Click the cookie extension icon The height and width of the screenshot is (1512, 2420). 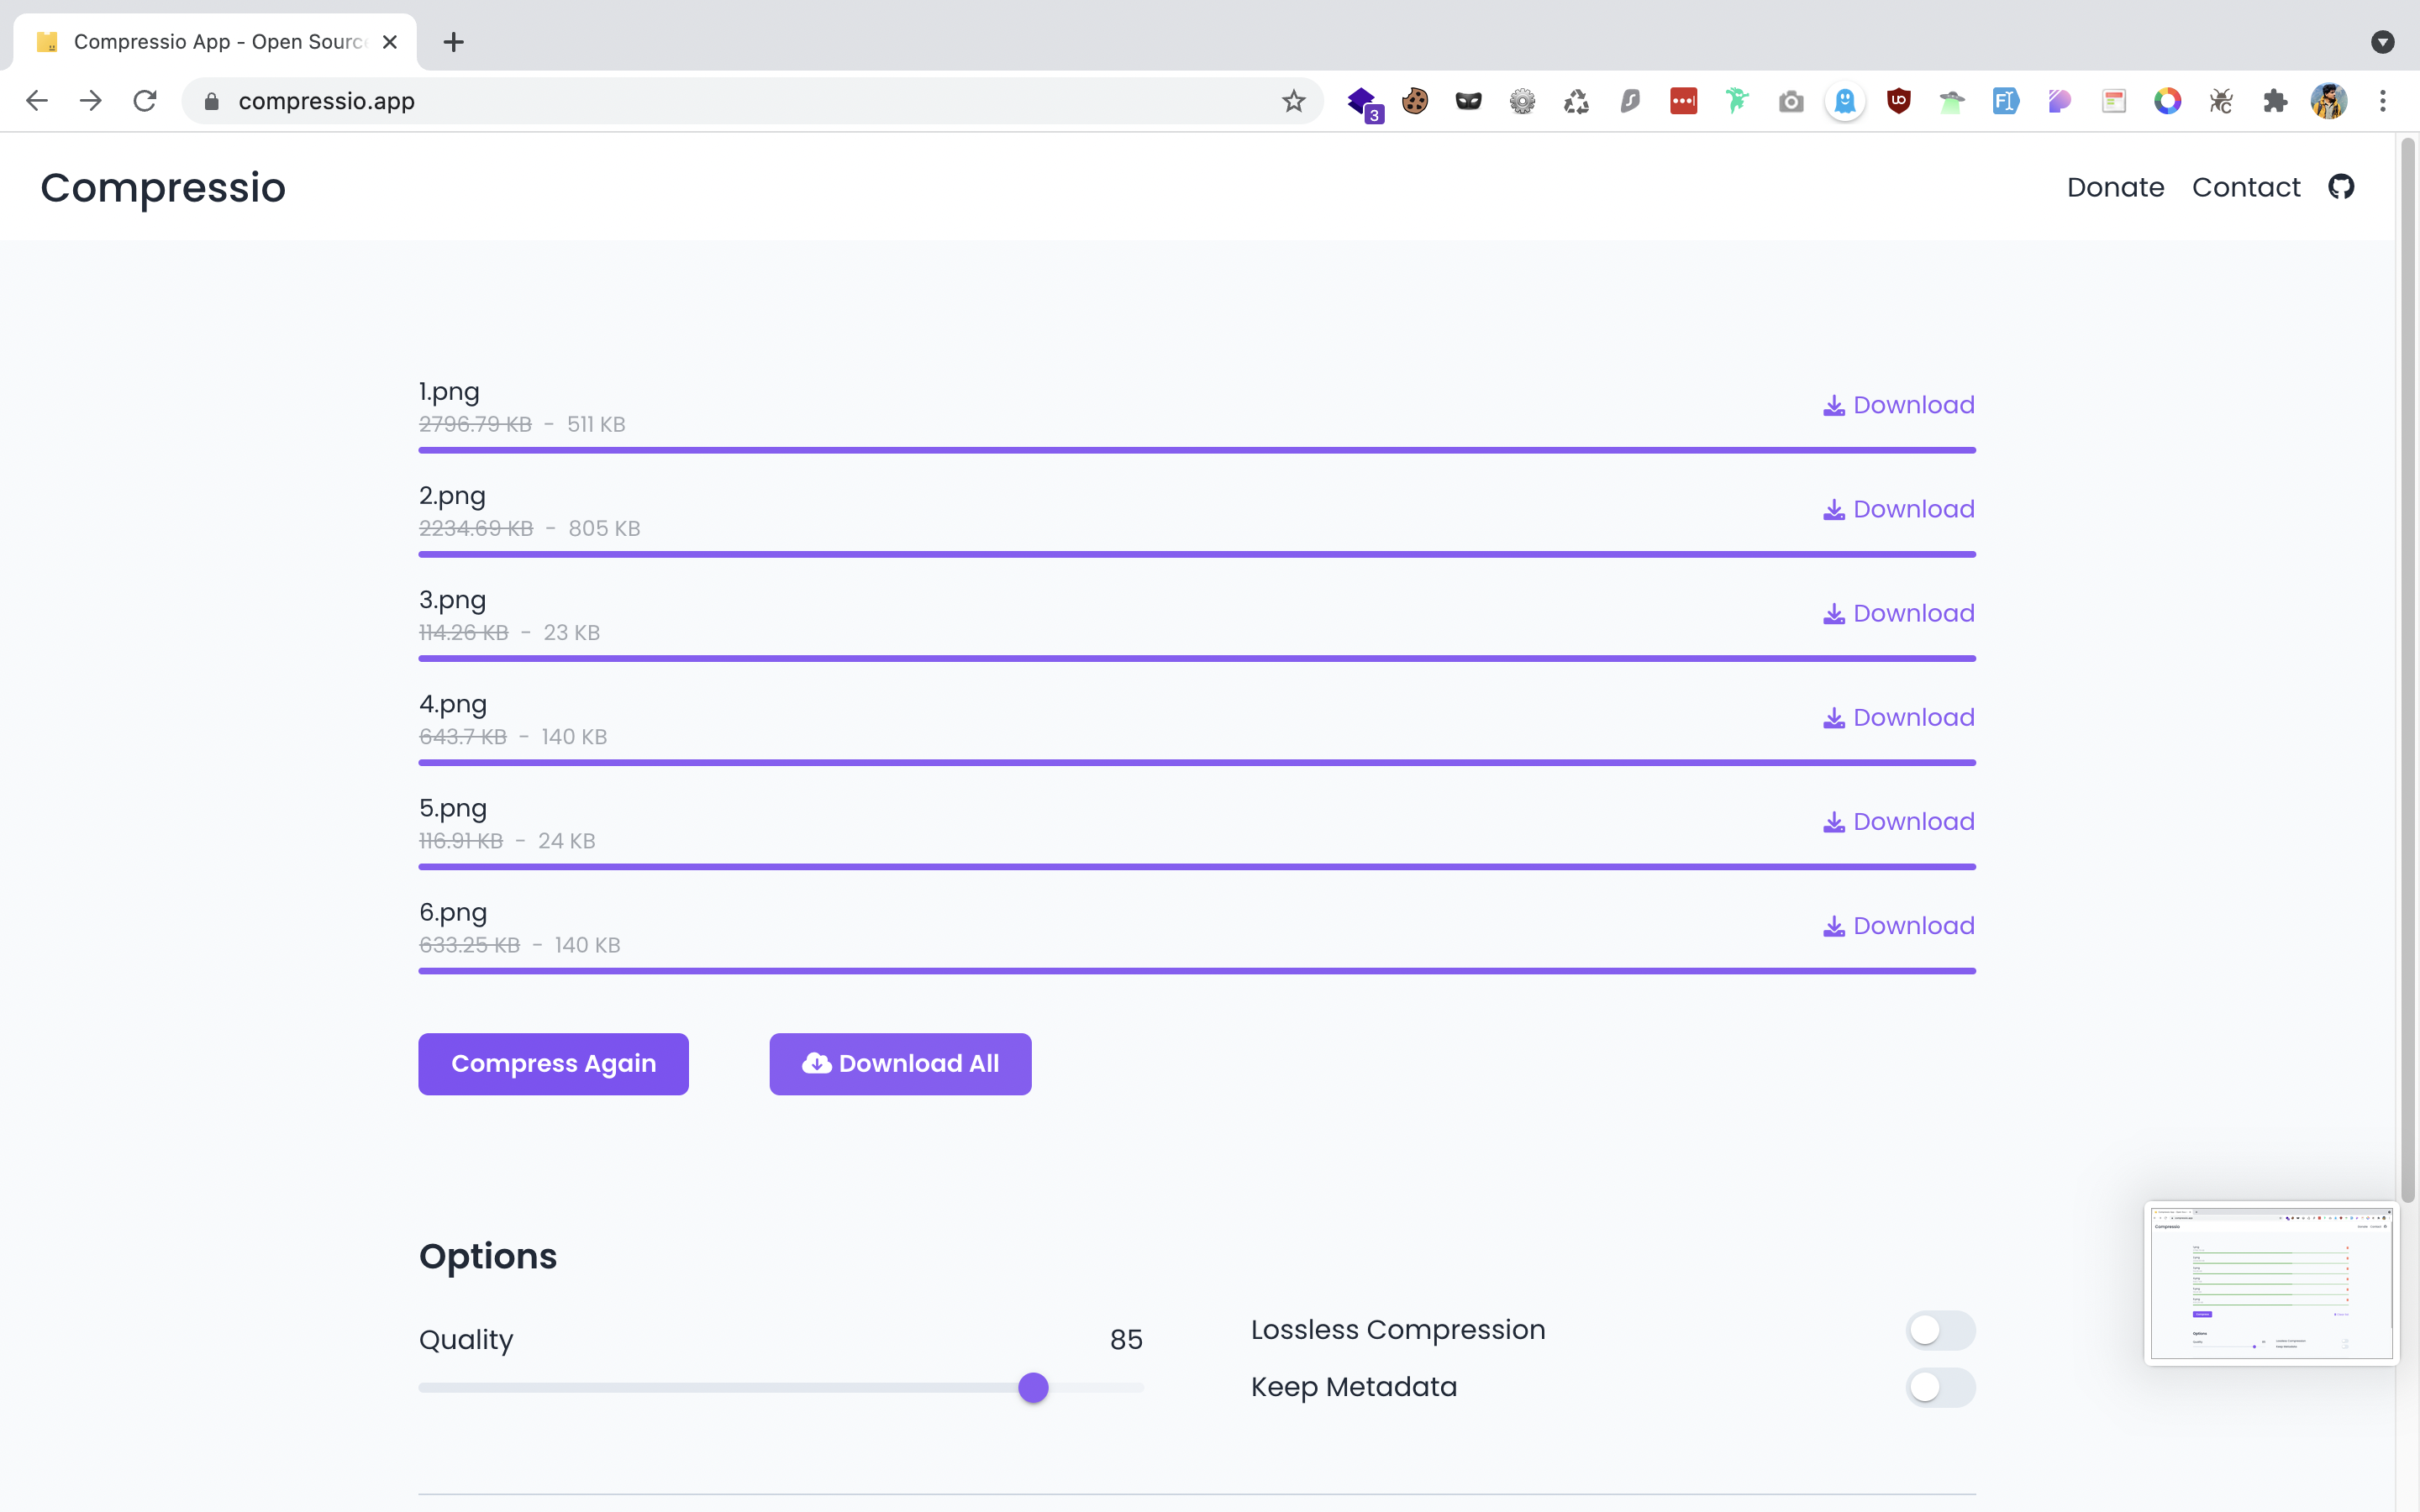1414,101
